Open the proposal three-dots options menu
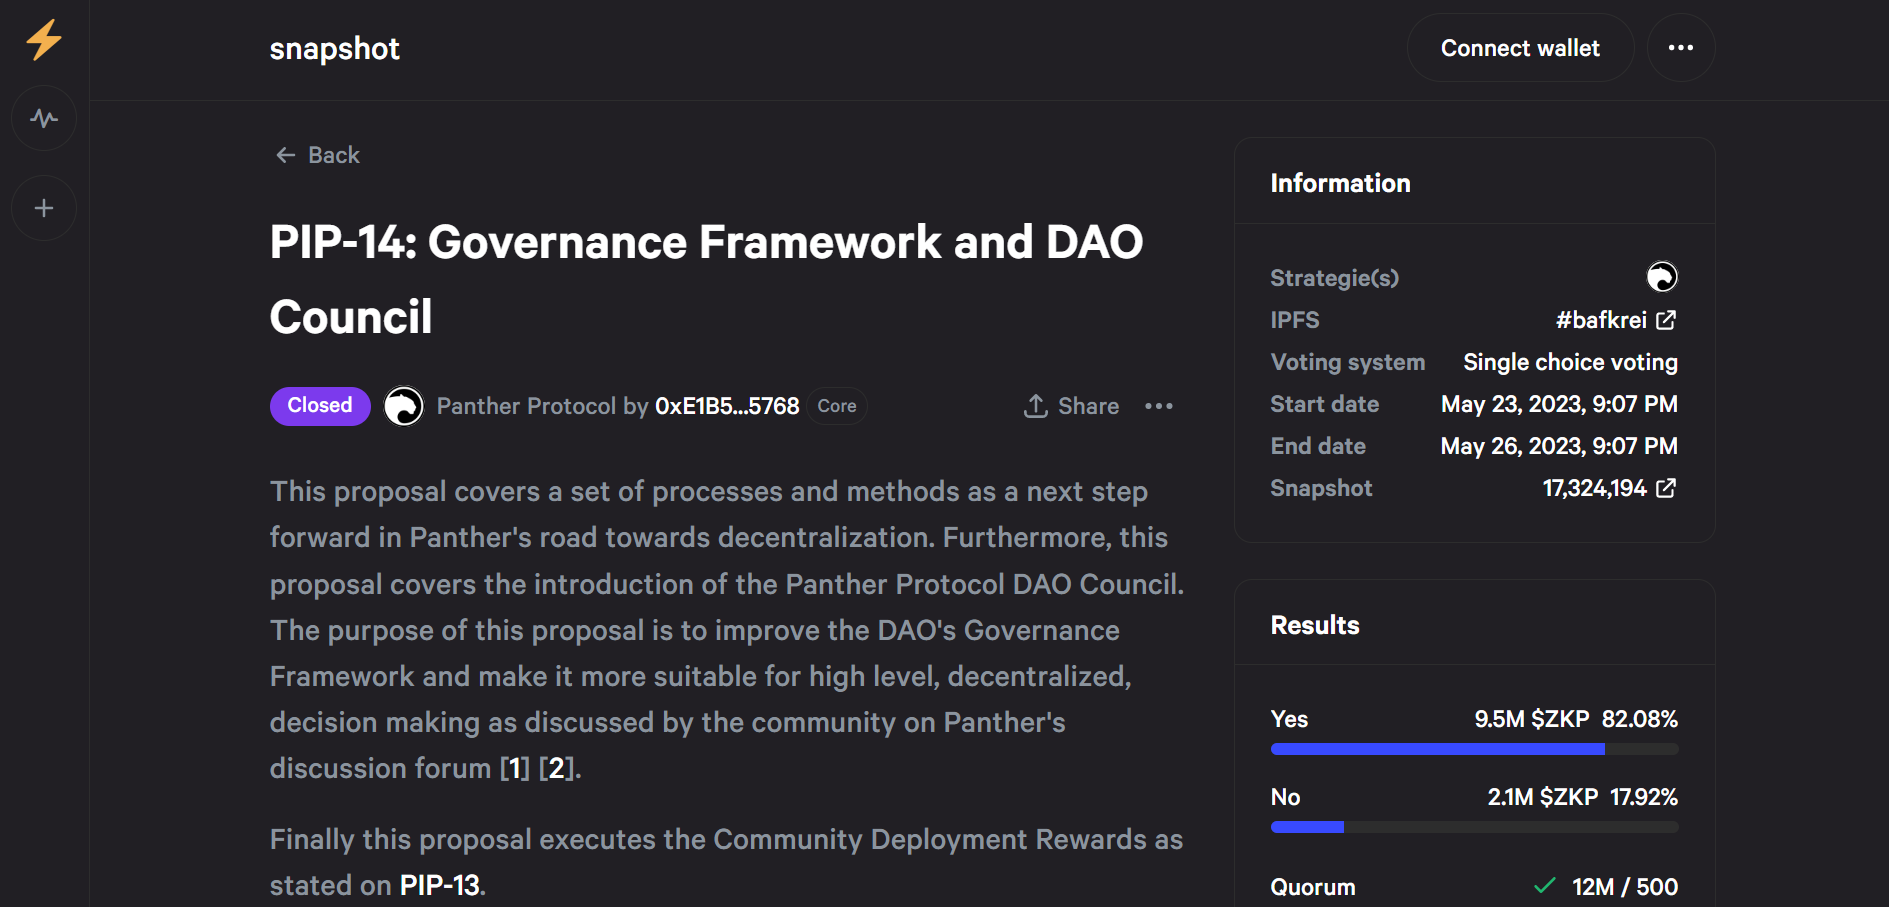This screenshot has width=1889, height=907. (x=1159, y=406)
